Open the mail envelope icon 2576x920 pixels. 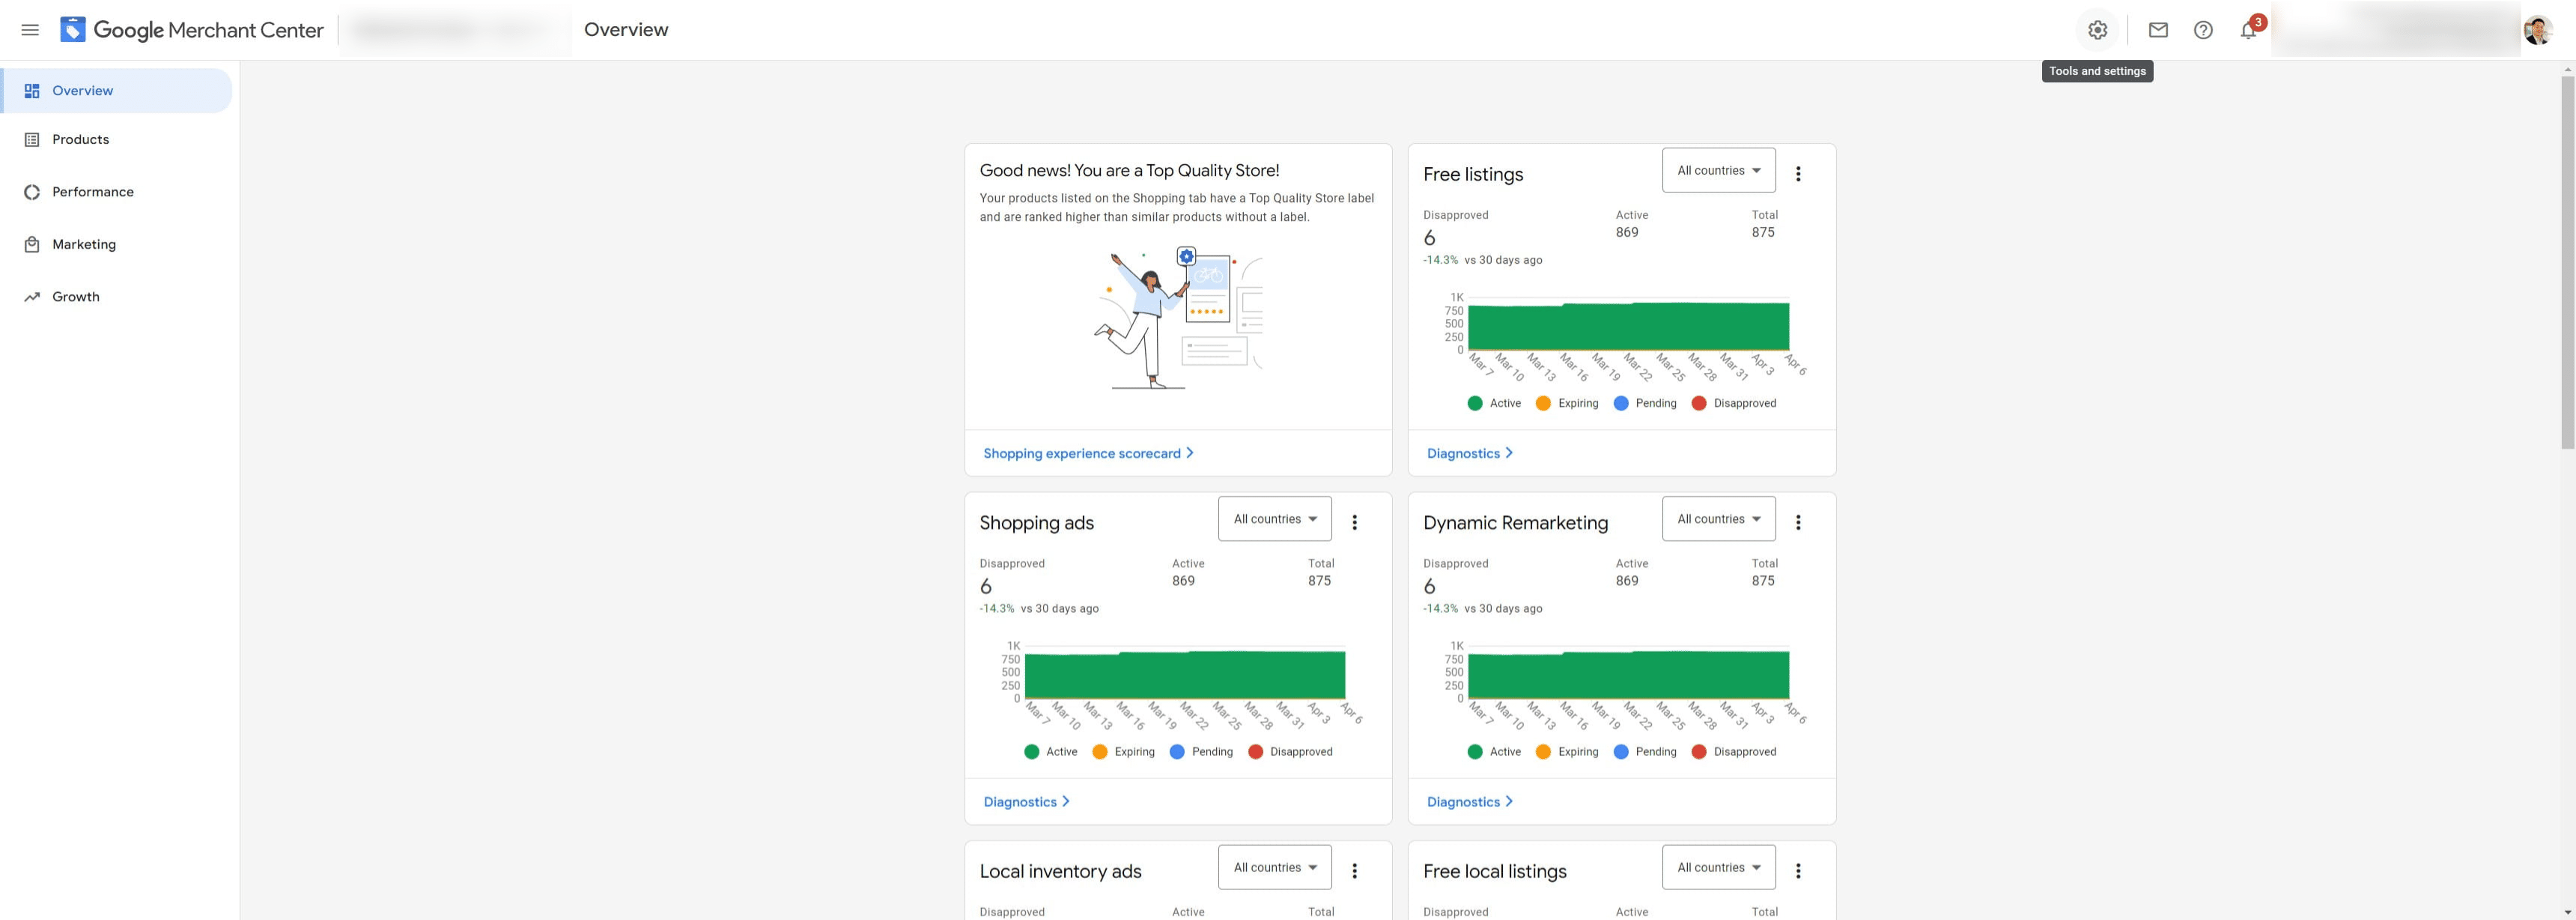(2158, 30)
